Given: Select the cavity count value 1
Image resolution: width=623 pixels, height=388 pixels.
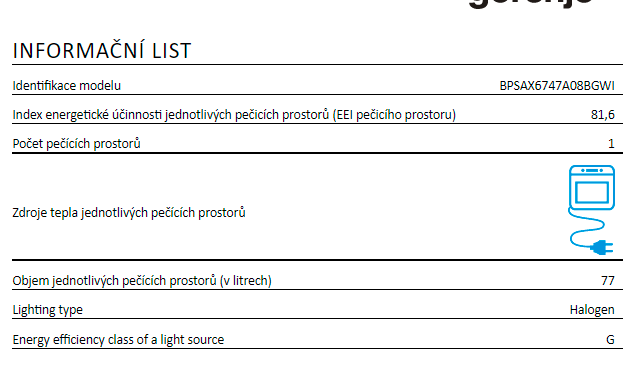Looking at the screenshot, I should [x=611, y=144].
